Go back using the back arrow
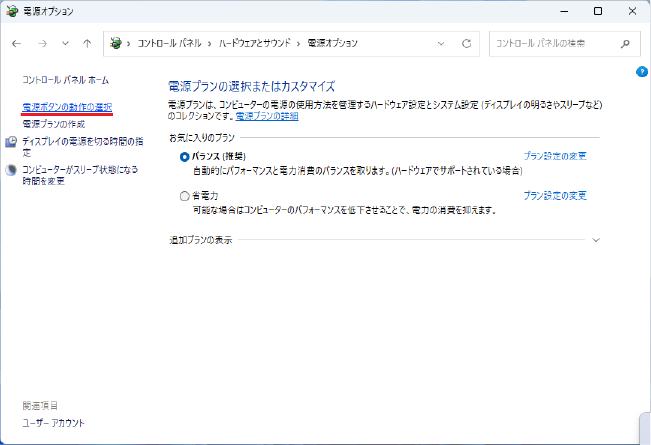The width and height of the screenshot is (651, 445). pos(16,44)
